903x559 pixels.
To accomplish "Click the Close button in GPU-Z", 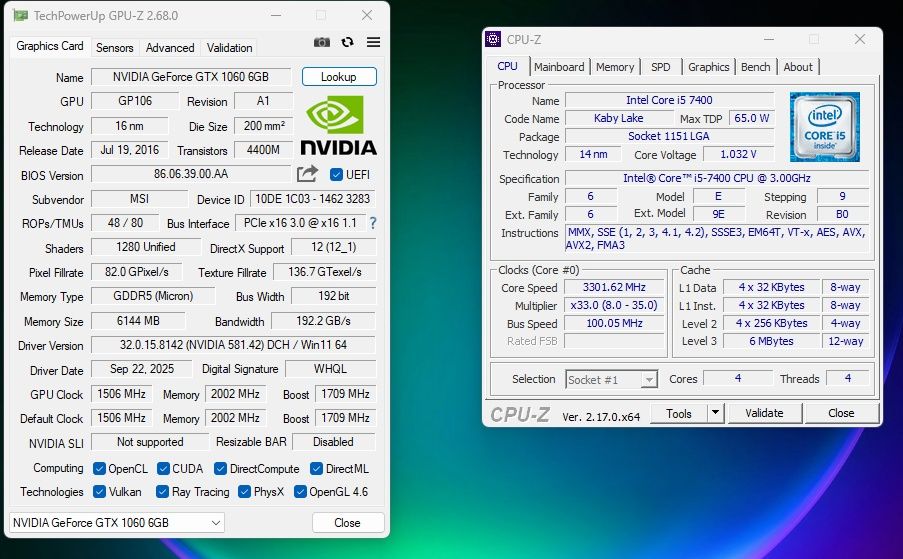I will click(x=347, y=523).
